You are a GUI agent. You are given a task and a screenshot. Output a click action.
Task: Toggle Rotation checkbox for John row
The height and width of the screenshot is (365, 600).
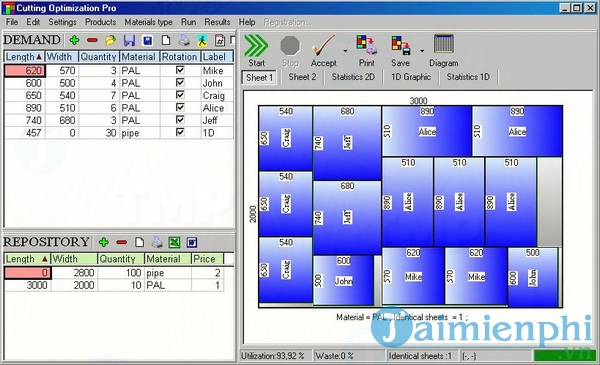(180, 83)
